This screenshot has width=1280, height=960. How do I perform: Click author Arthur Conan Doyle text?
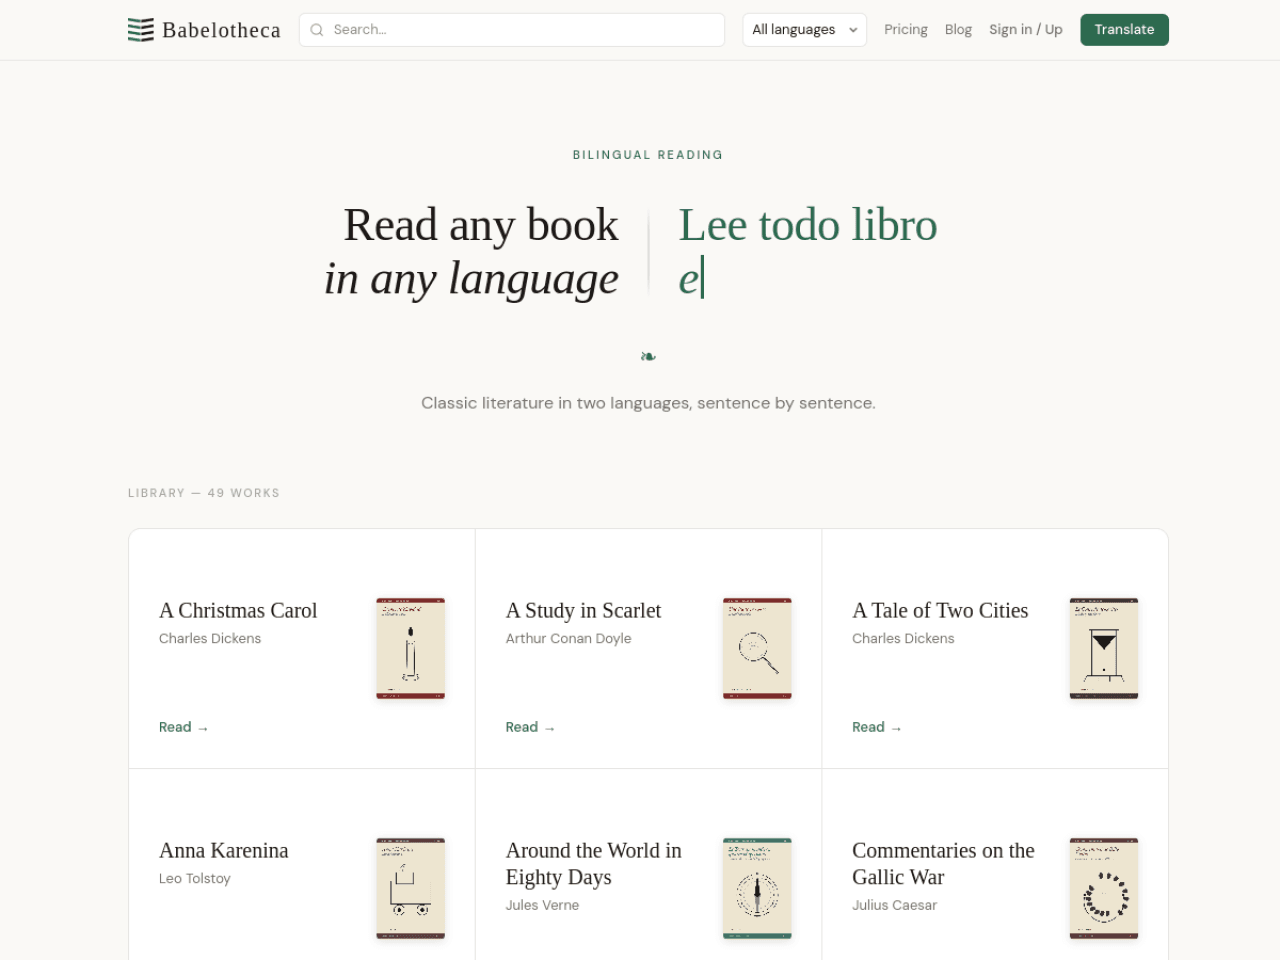pos(568,638)
